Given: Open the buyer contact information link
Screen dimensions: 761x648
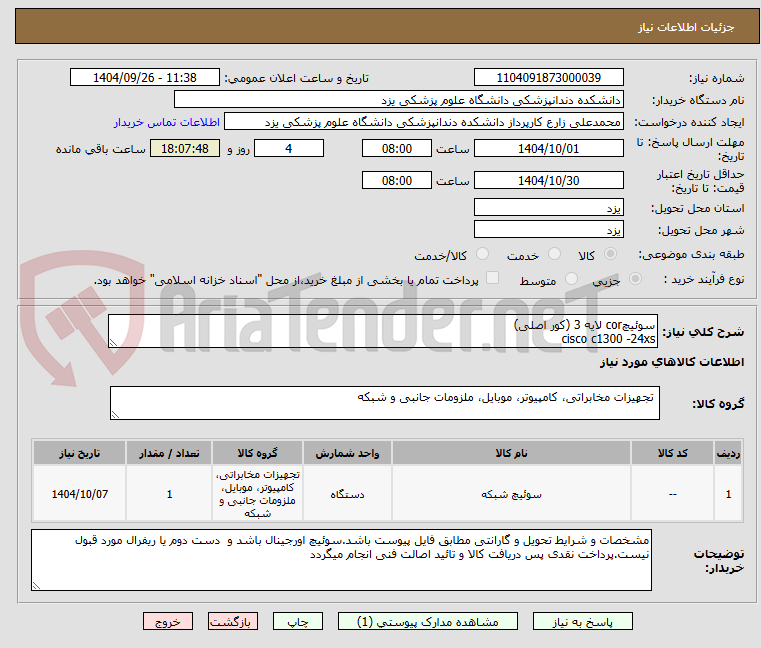Looking at the screenshot, I should pos(167,122).
